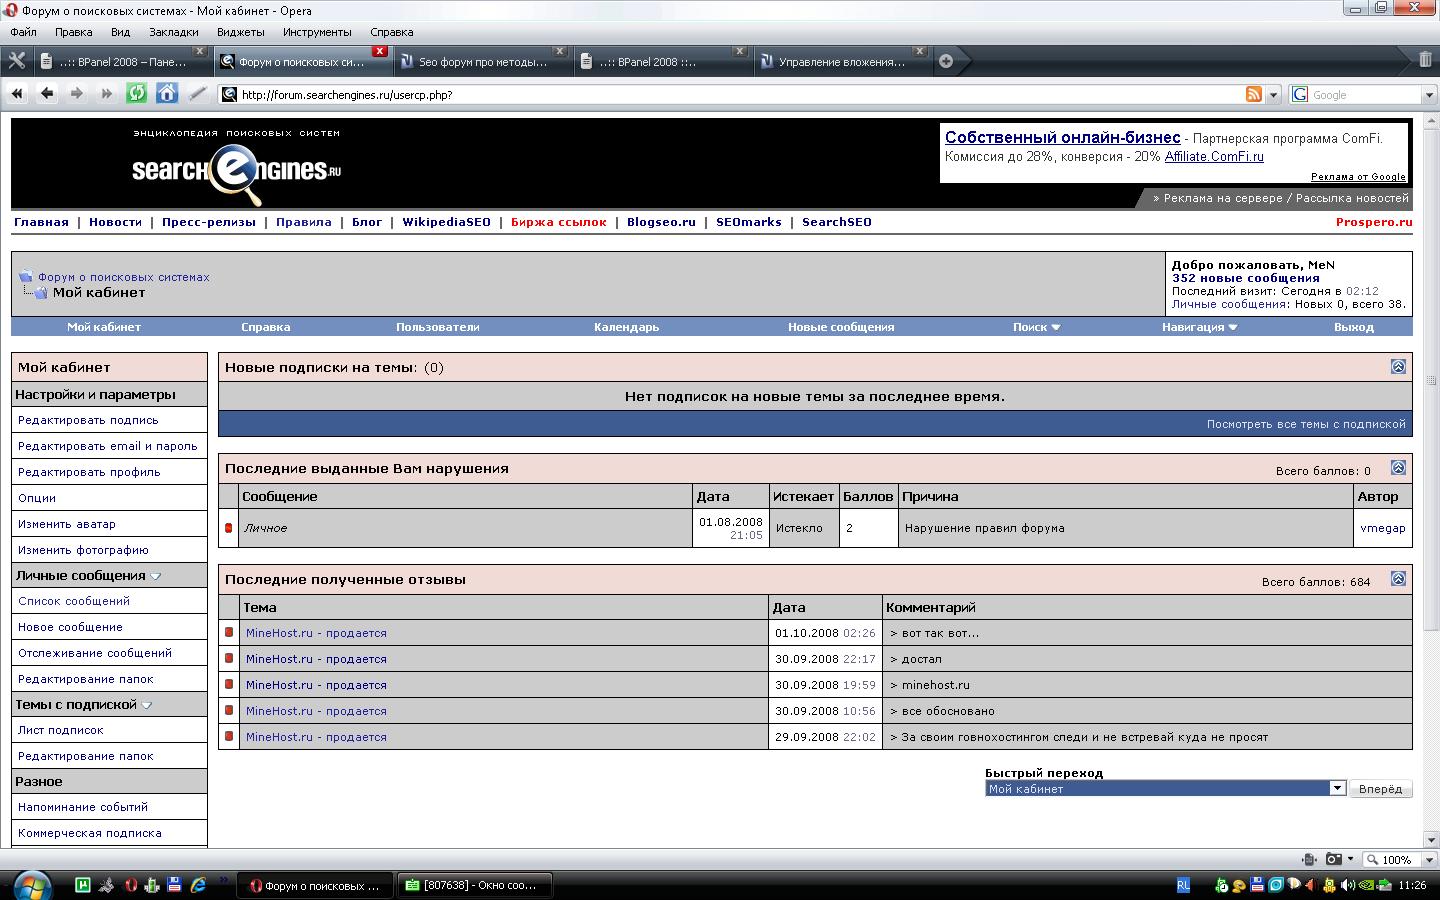Switch to first BPanel 2008 – Пане tab
1440x900 pixels.
(123, 61)
